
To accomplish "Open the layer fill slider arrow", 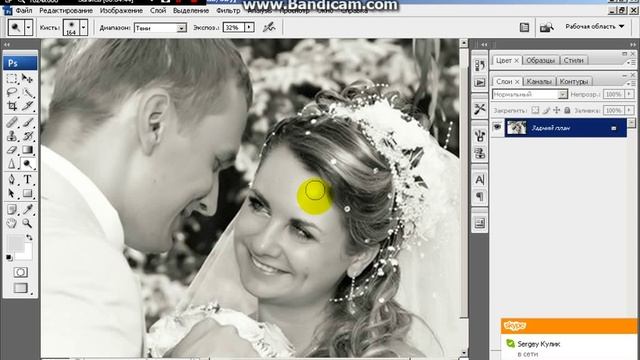I will click(x=629, y=110).
